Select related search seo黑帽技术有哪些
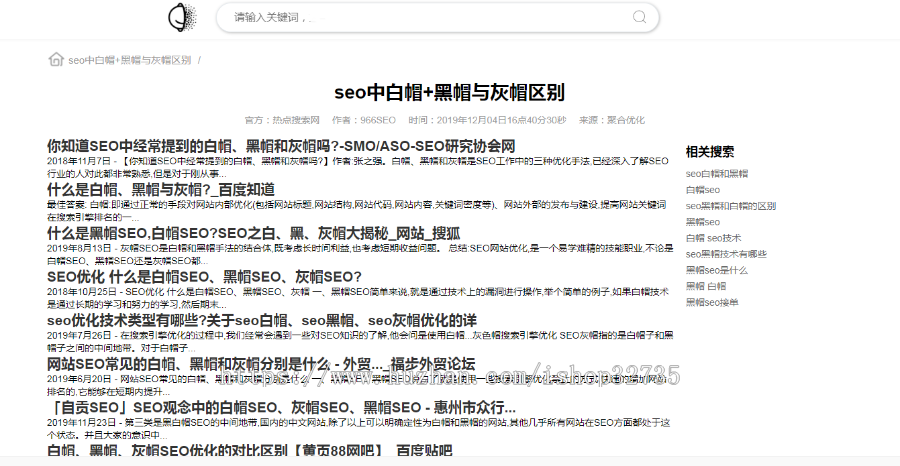 click(726, 254)
